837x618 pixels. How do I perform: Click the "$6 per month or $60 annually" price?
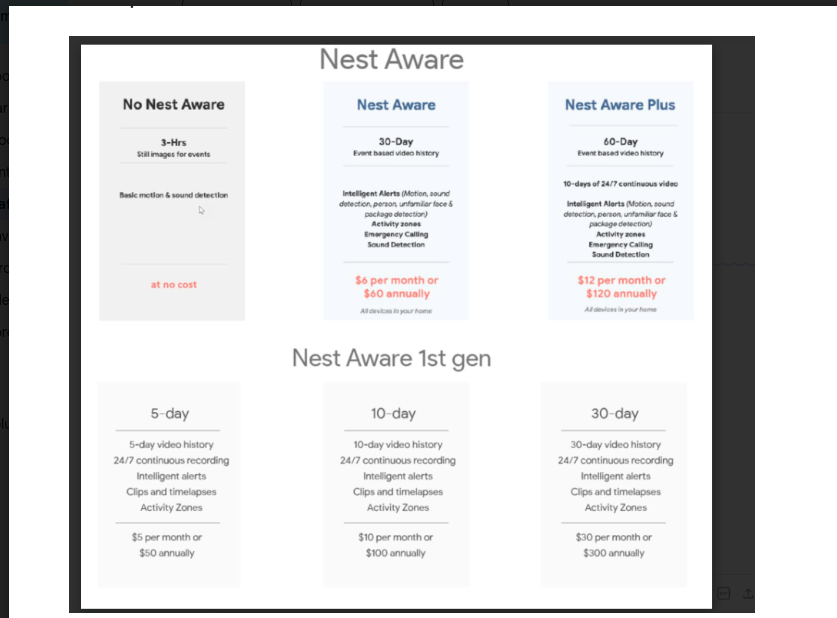click(x=396, y=287)
